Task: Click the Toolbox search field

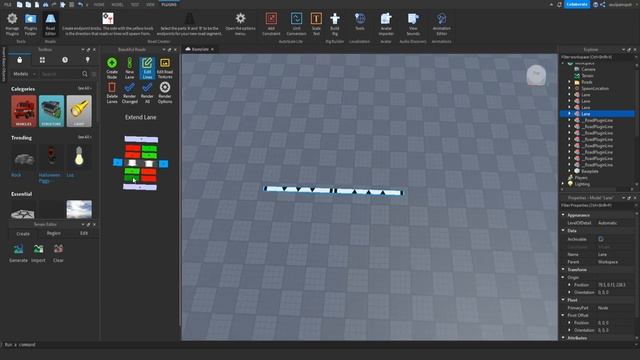Action: (60, 74)
